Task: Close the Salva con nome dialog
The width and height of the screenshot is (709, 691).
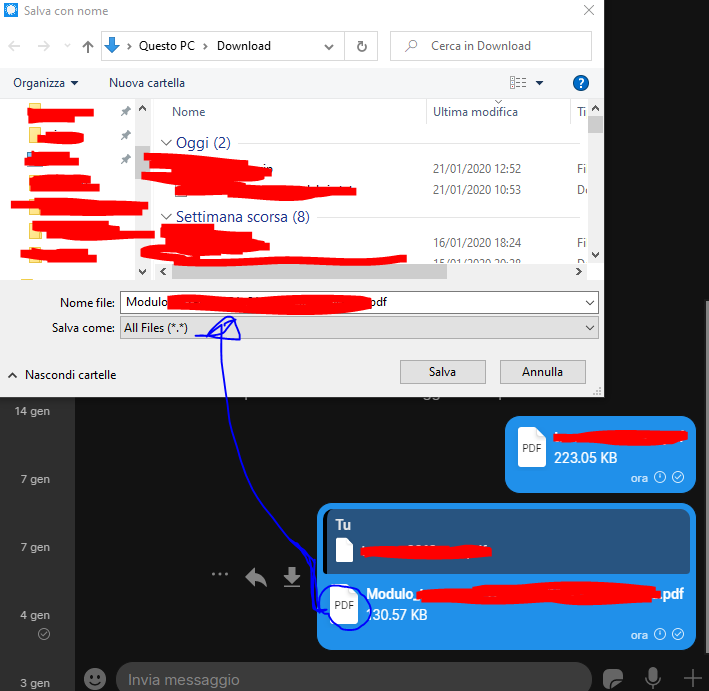Action: coord(589,10)
